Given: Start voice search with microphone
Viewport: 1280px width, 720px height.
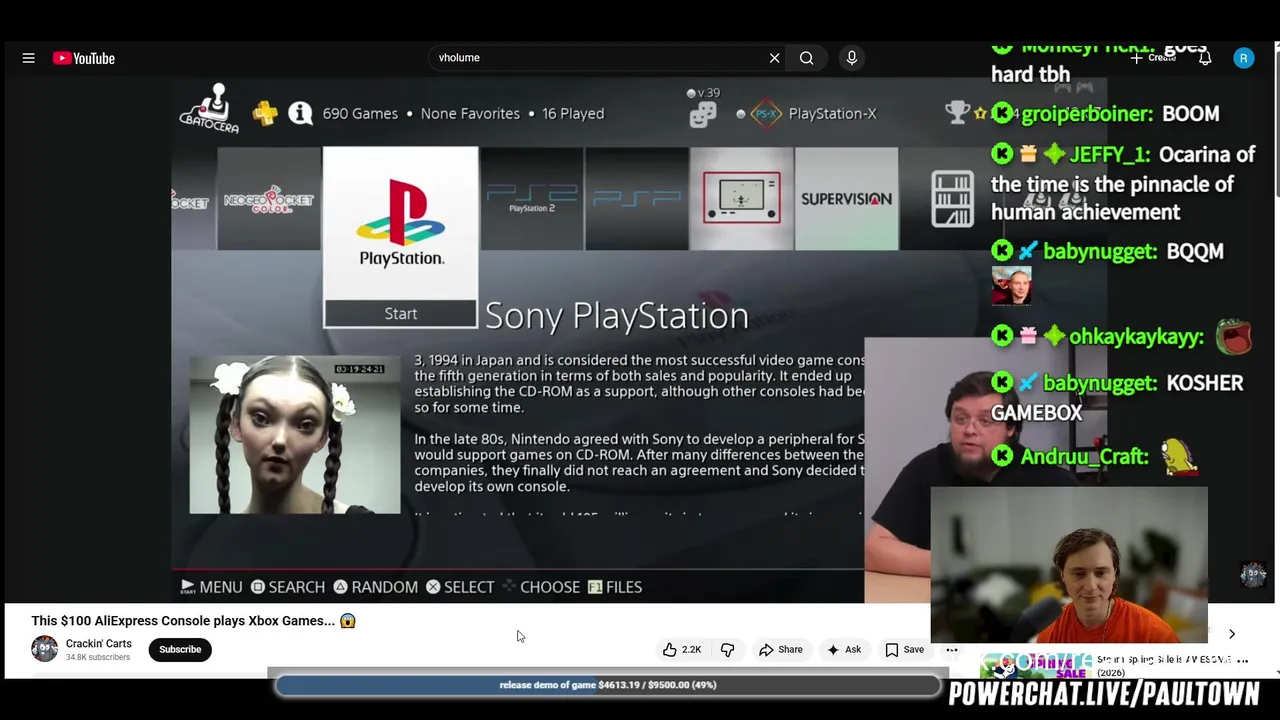Looking at the screenshot, I should [x=852, y=58].
